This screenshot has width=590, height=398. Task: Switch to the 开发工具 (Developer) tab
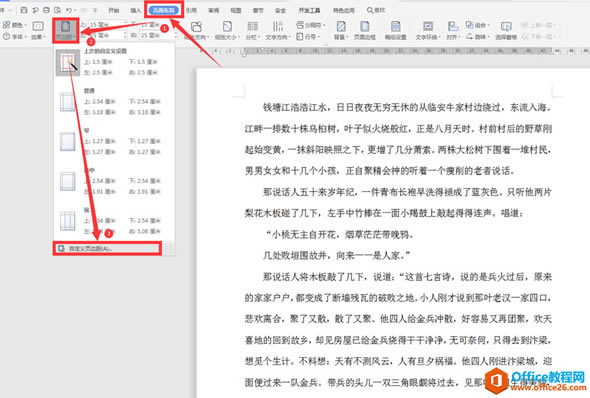point(309,10)
